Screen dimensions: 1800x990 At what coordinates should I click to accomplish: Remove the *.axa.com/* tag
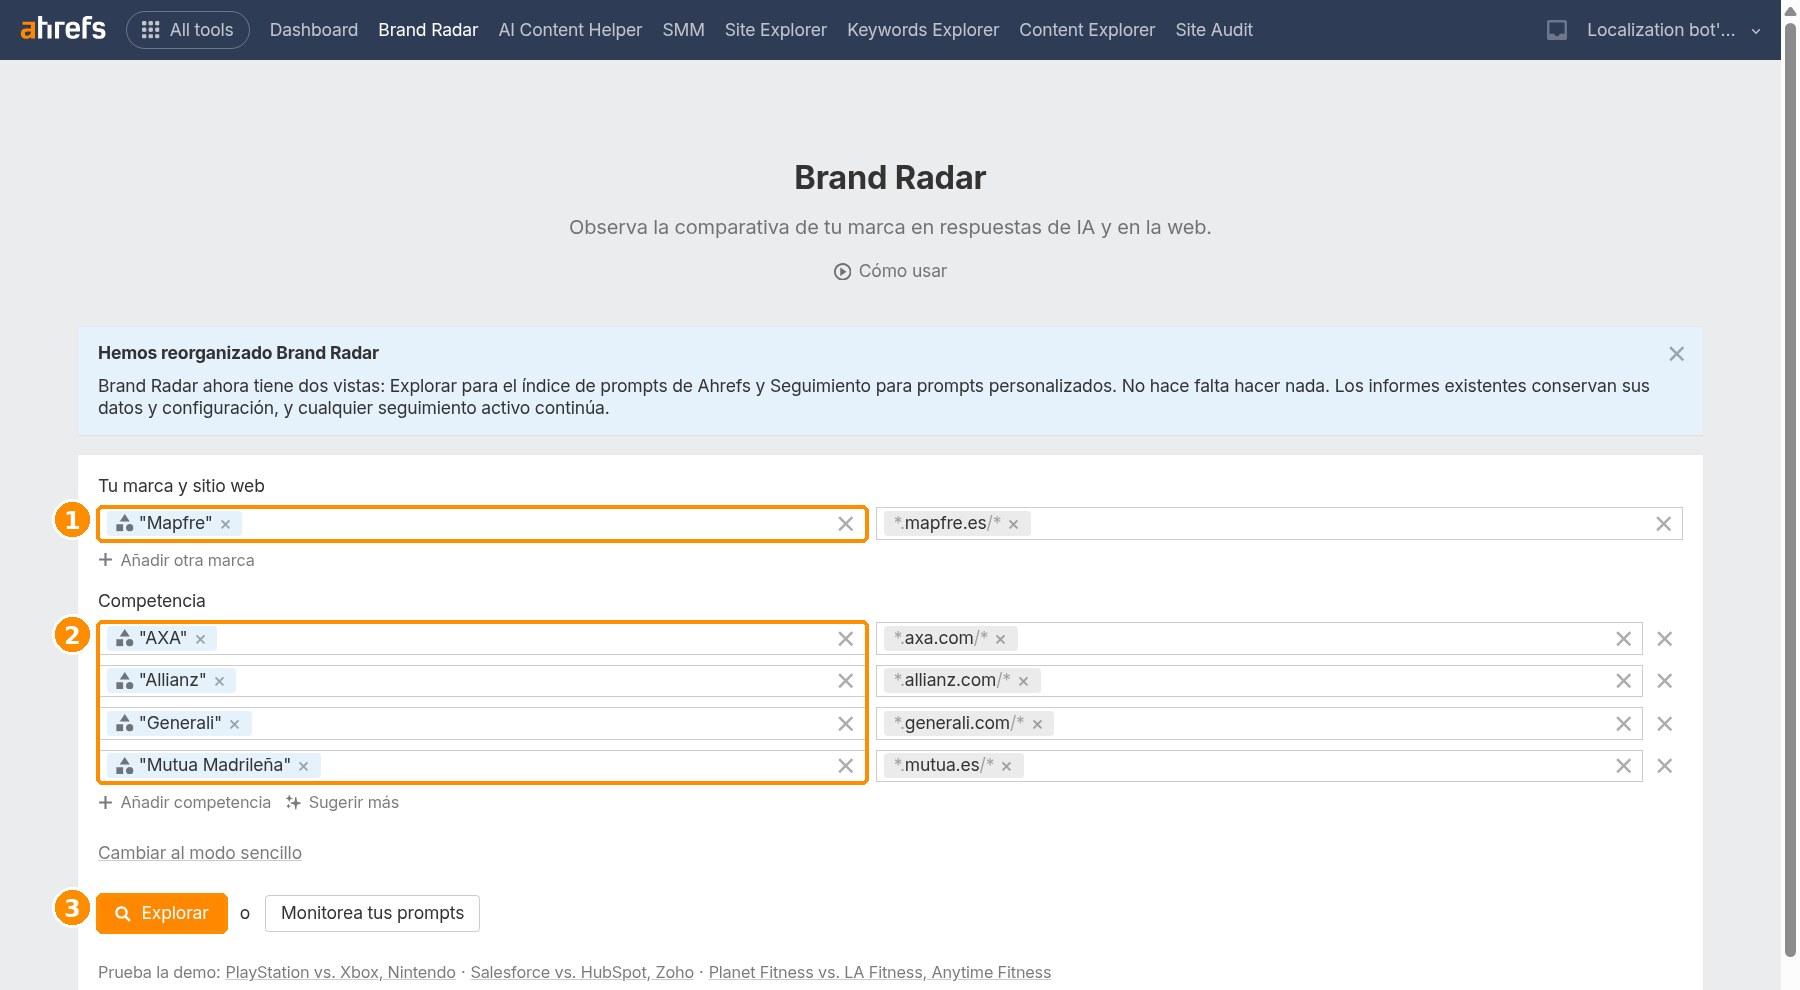tap(1000, 639)
